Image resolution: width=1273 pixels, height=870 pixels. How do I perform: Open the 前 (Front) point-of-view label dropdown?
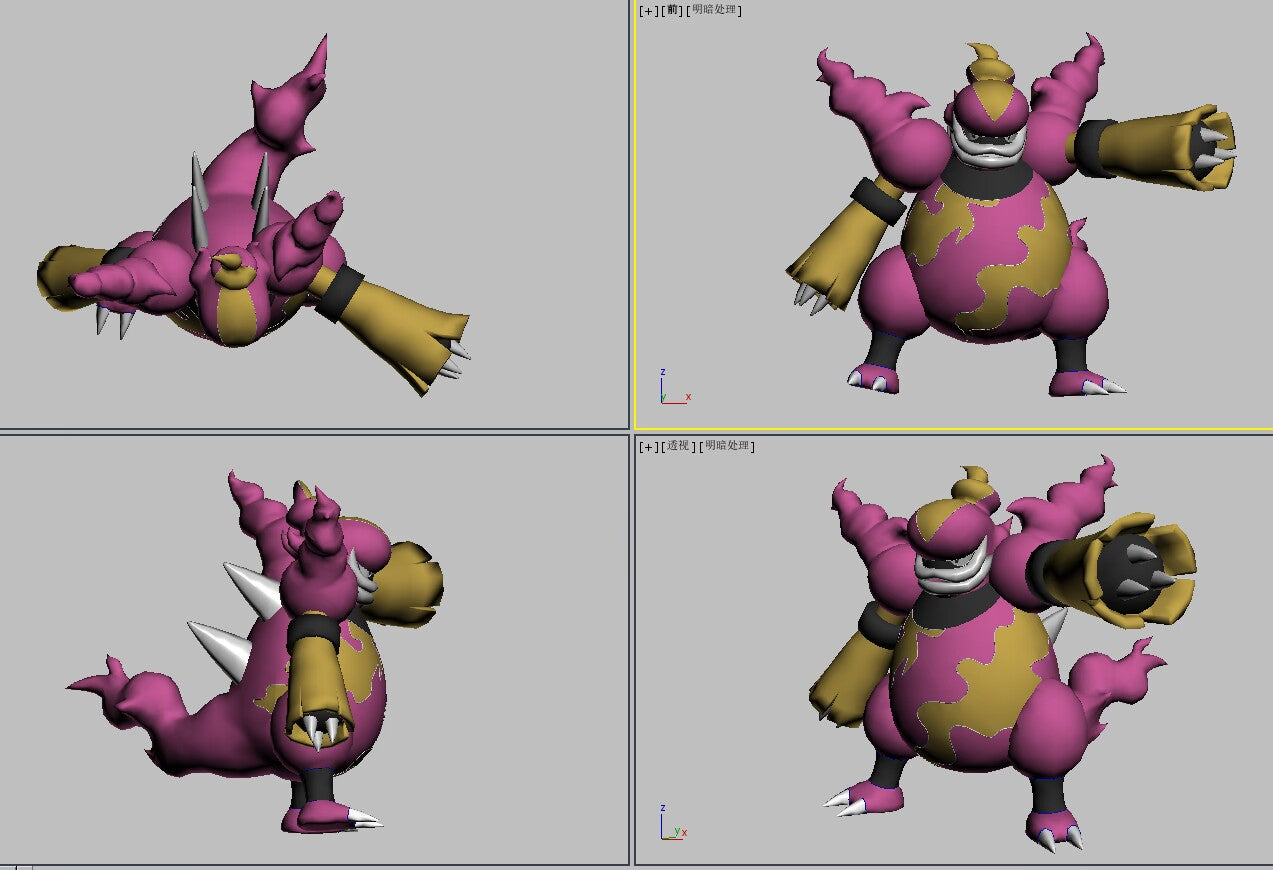tap(673, 10)
